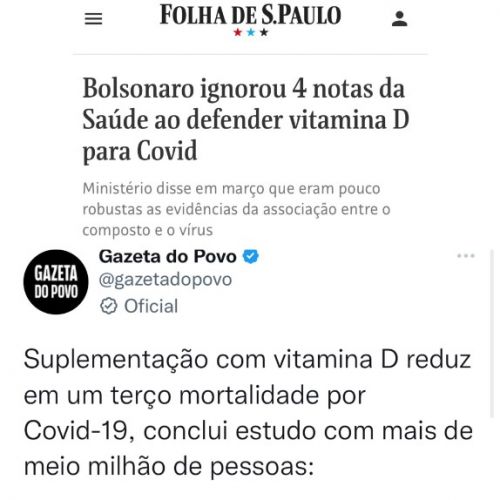Click the @gazetadopovo handle
Viewport: 500px width, 500px height.
[x=165, y=280]
